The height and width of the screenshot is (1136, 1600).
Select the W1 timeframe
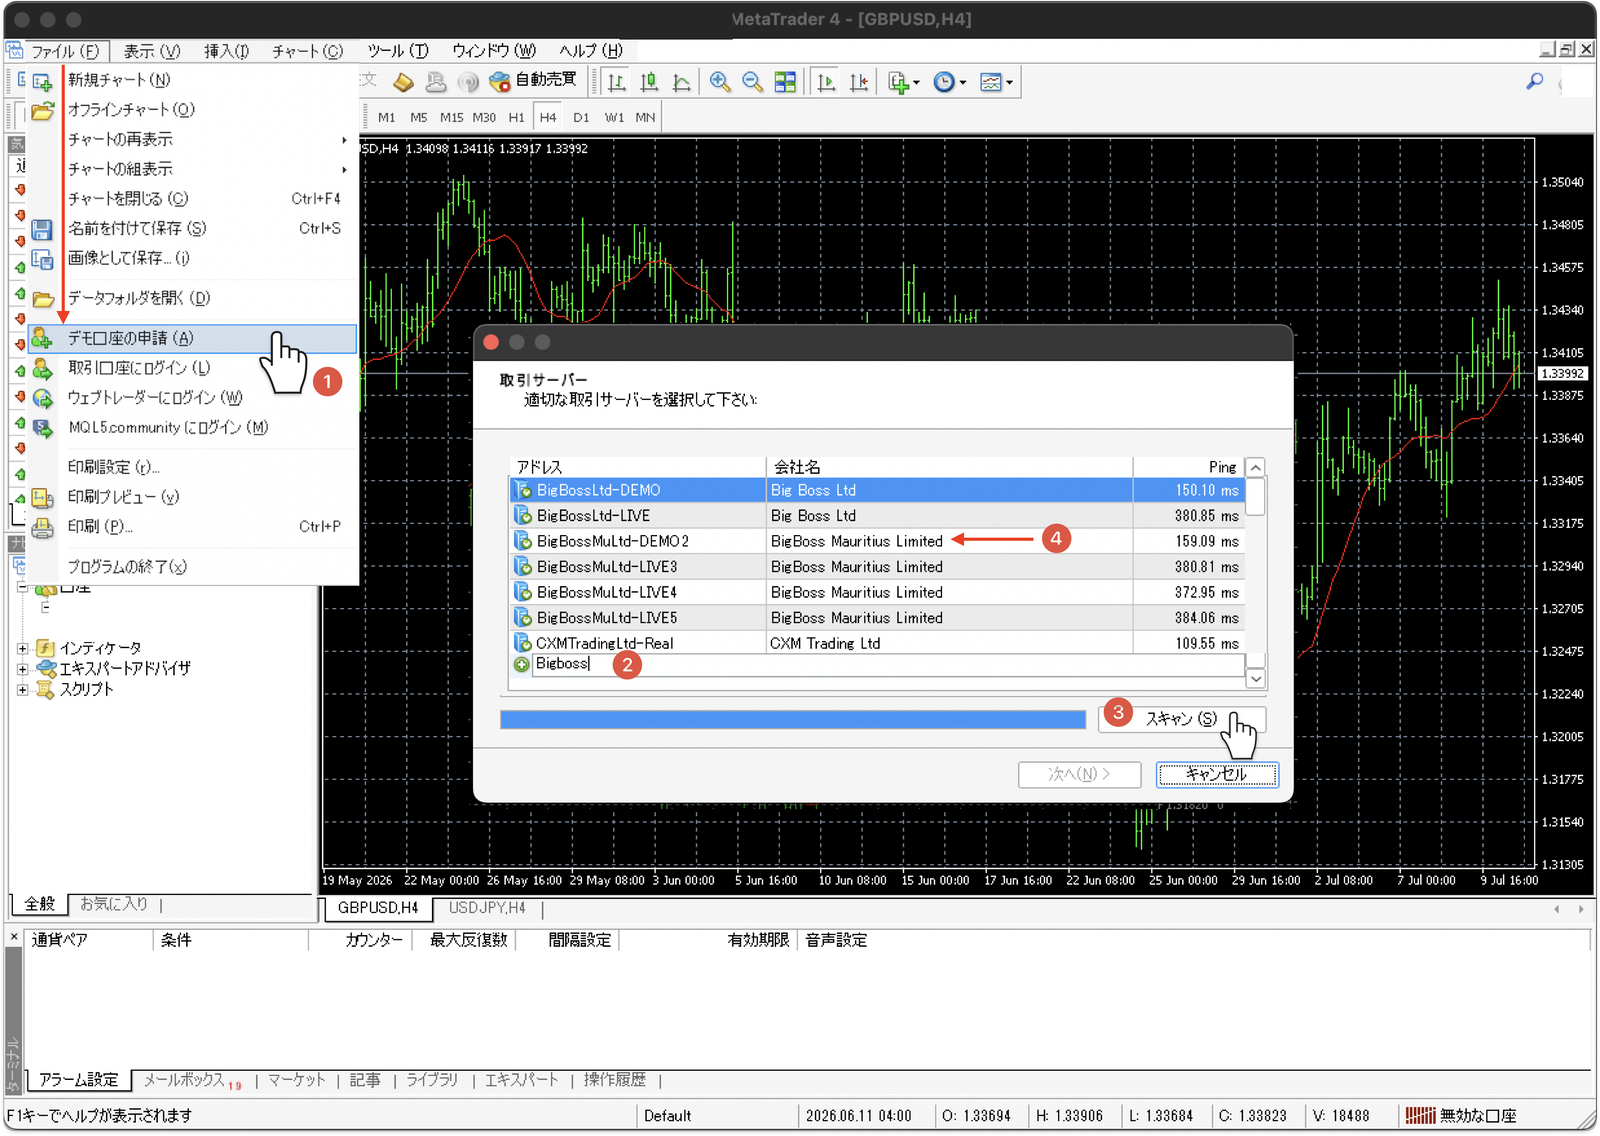point(614,117)
